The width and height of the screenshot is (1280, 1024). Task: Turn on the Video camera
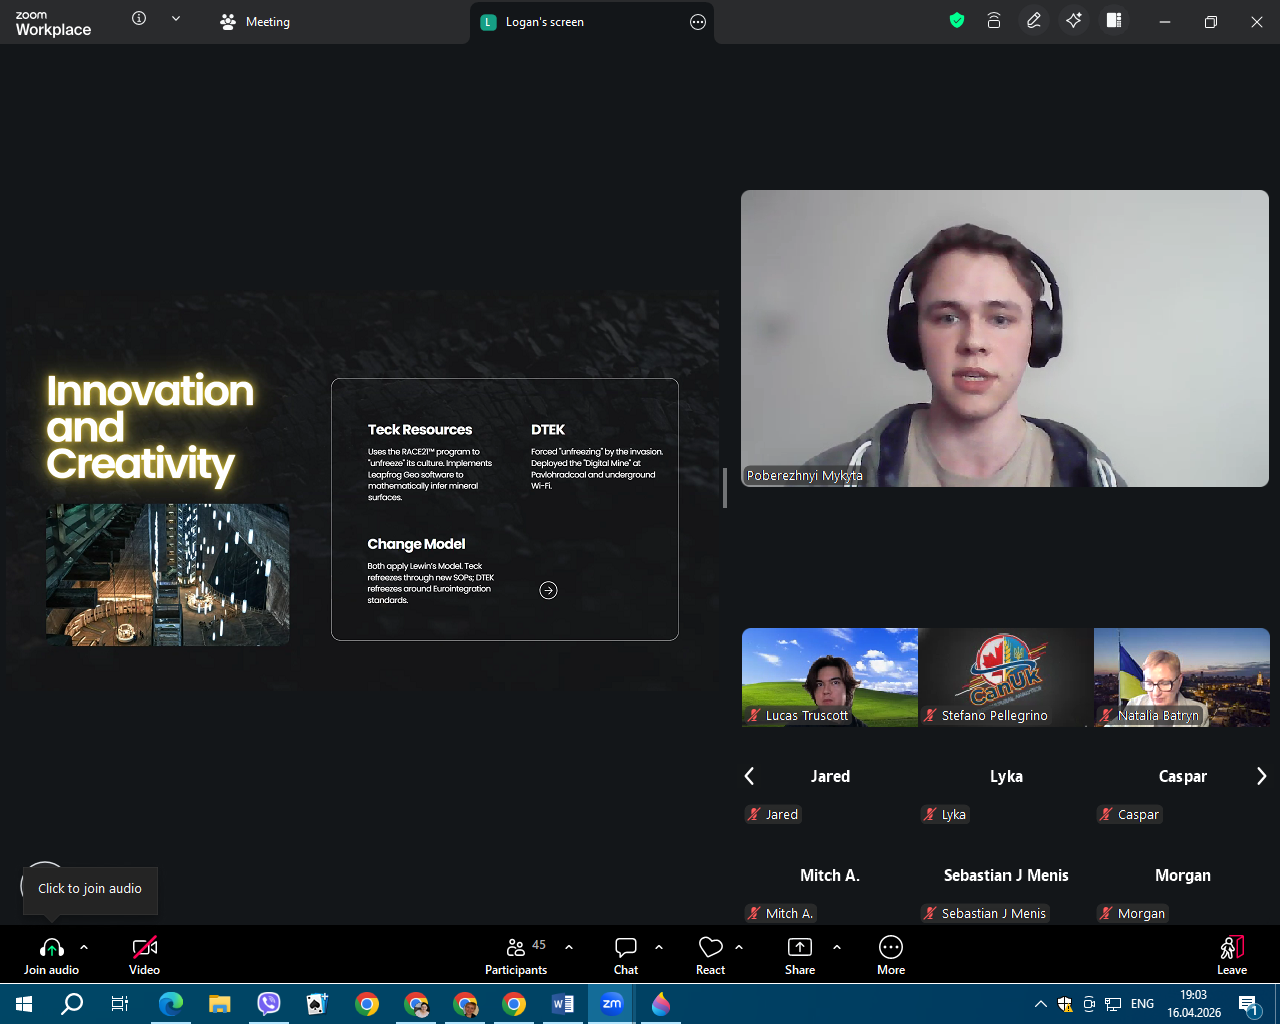coord(145,955)
